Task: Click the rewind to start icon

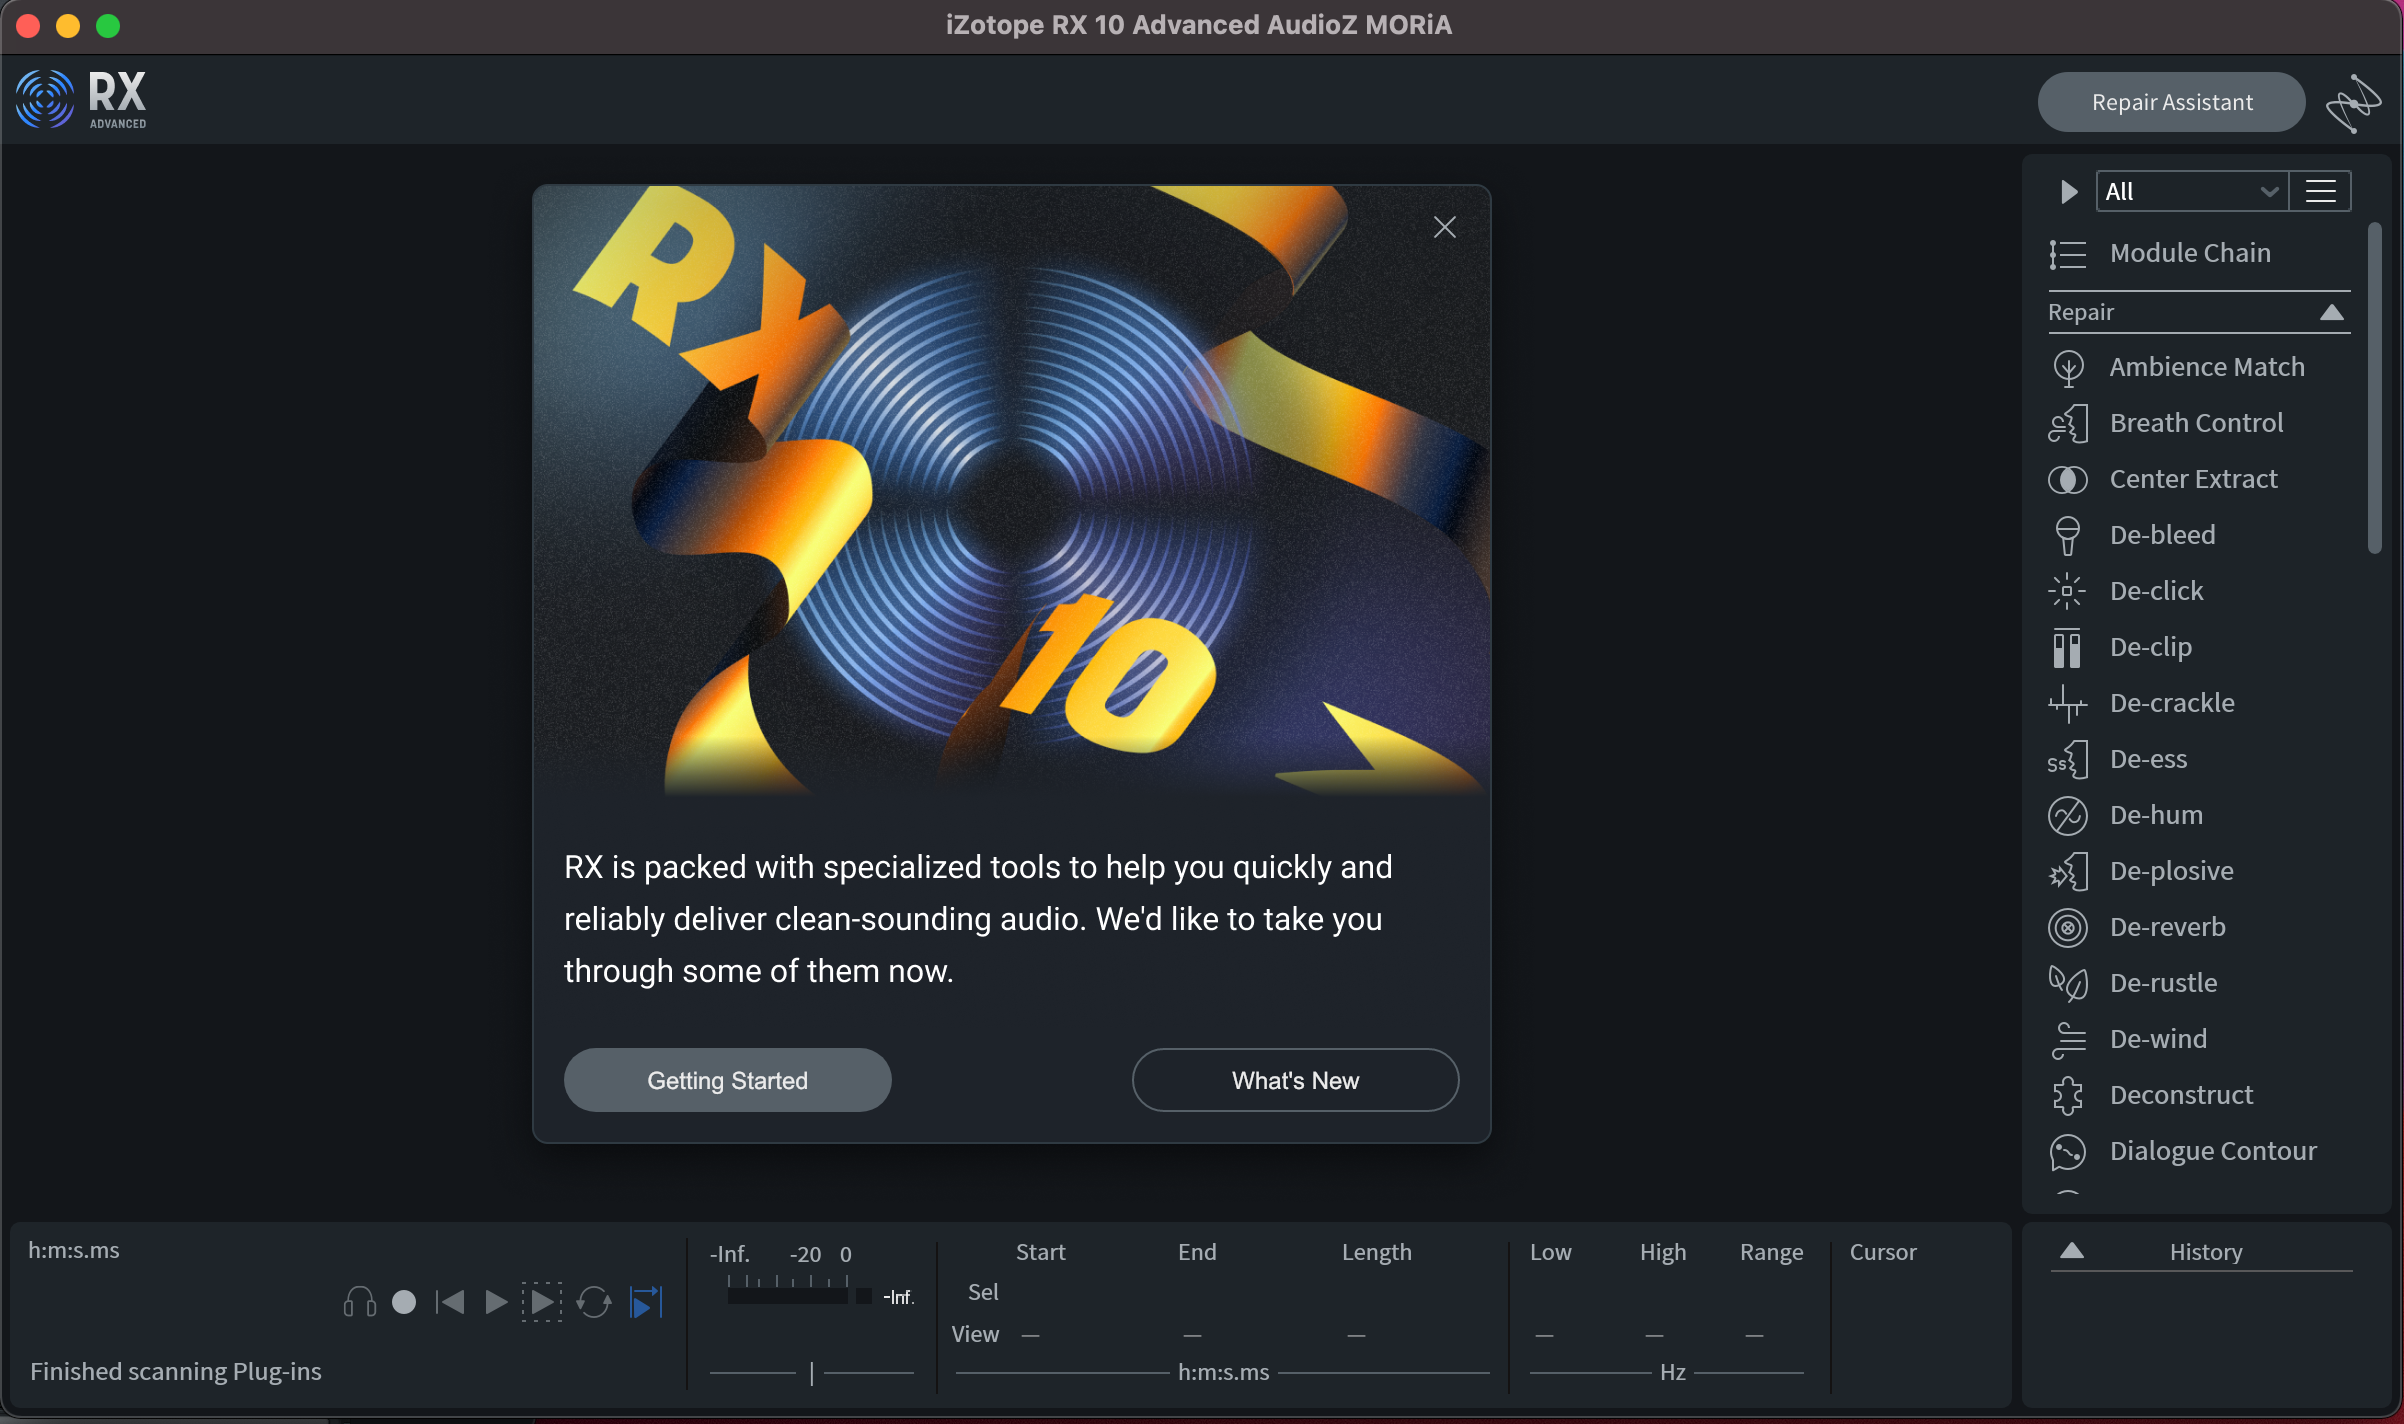Action: (x=450, y=1302)
